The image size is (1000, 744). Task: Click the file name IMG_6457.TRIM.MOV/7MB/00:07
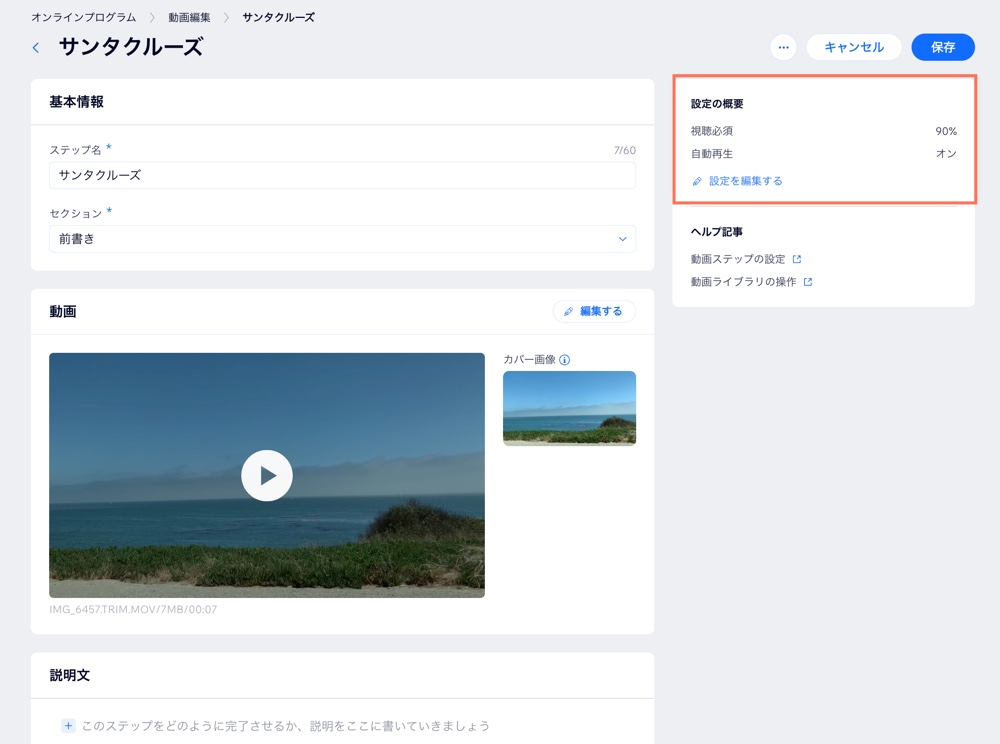[133, 609]
